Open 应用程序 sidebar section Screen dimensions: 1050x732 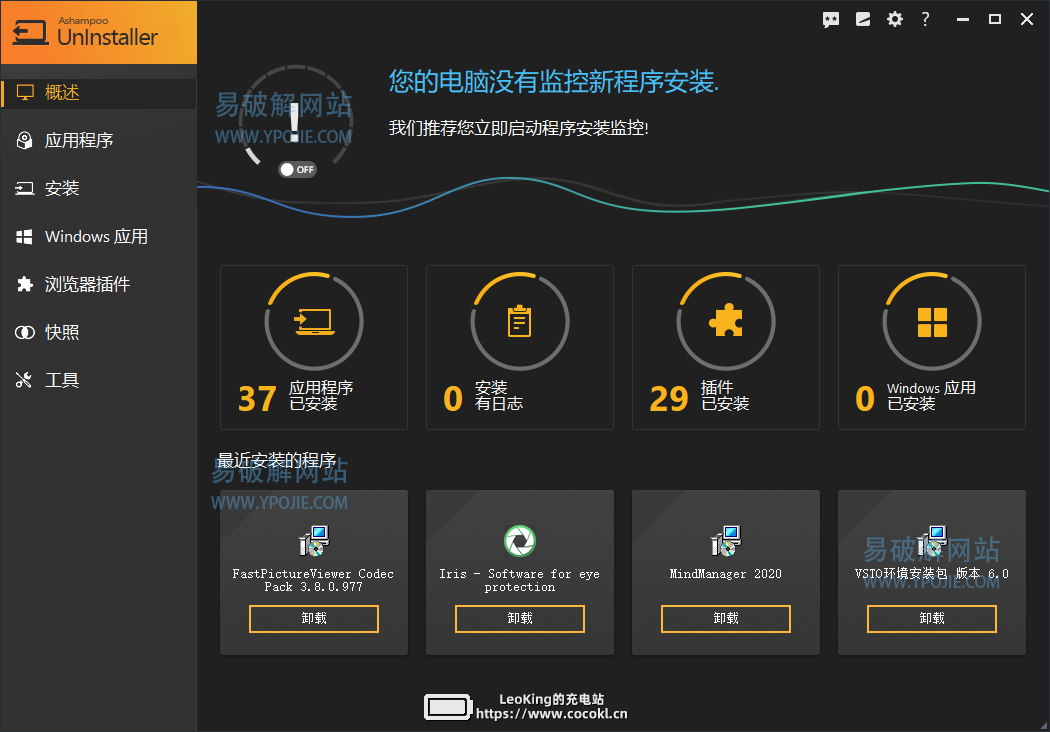pyautogui.click(x=98, y=141)
